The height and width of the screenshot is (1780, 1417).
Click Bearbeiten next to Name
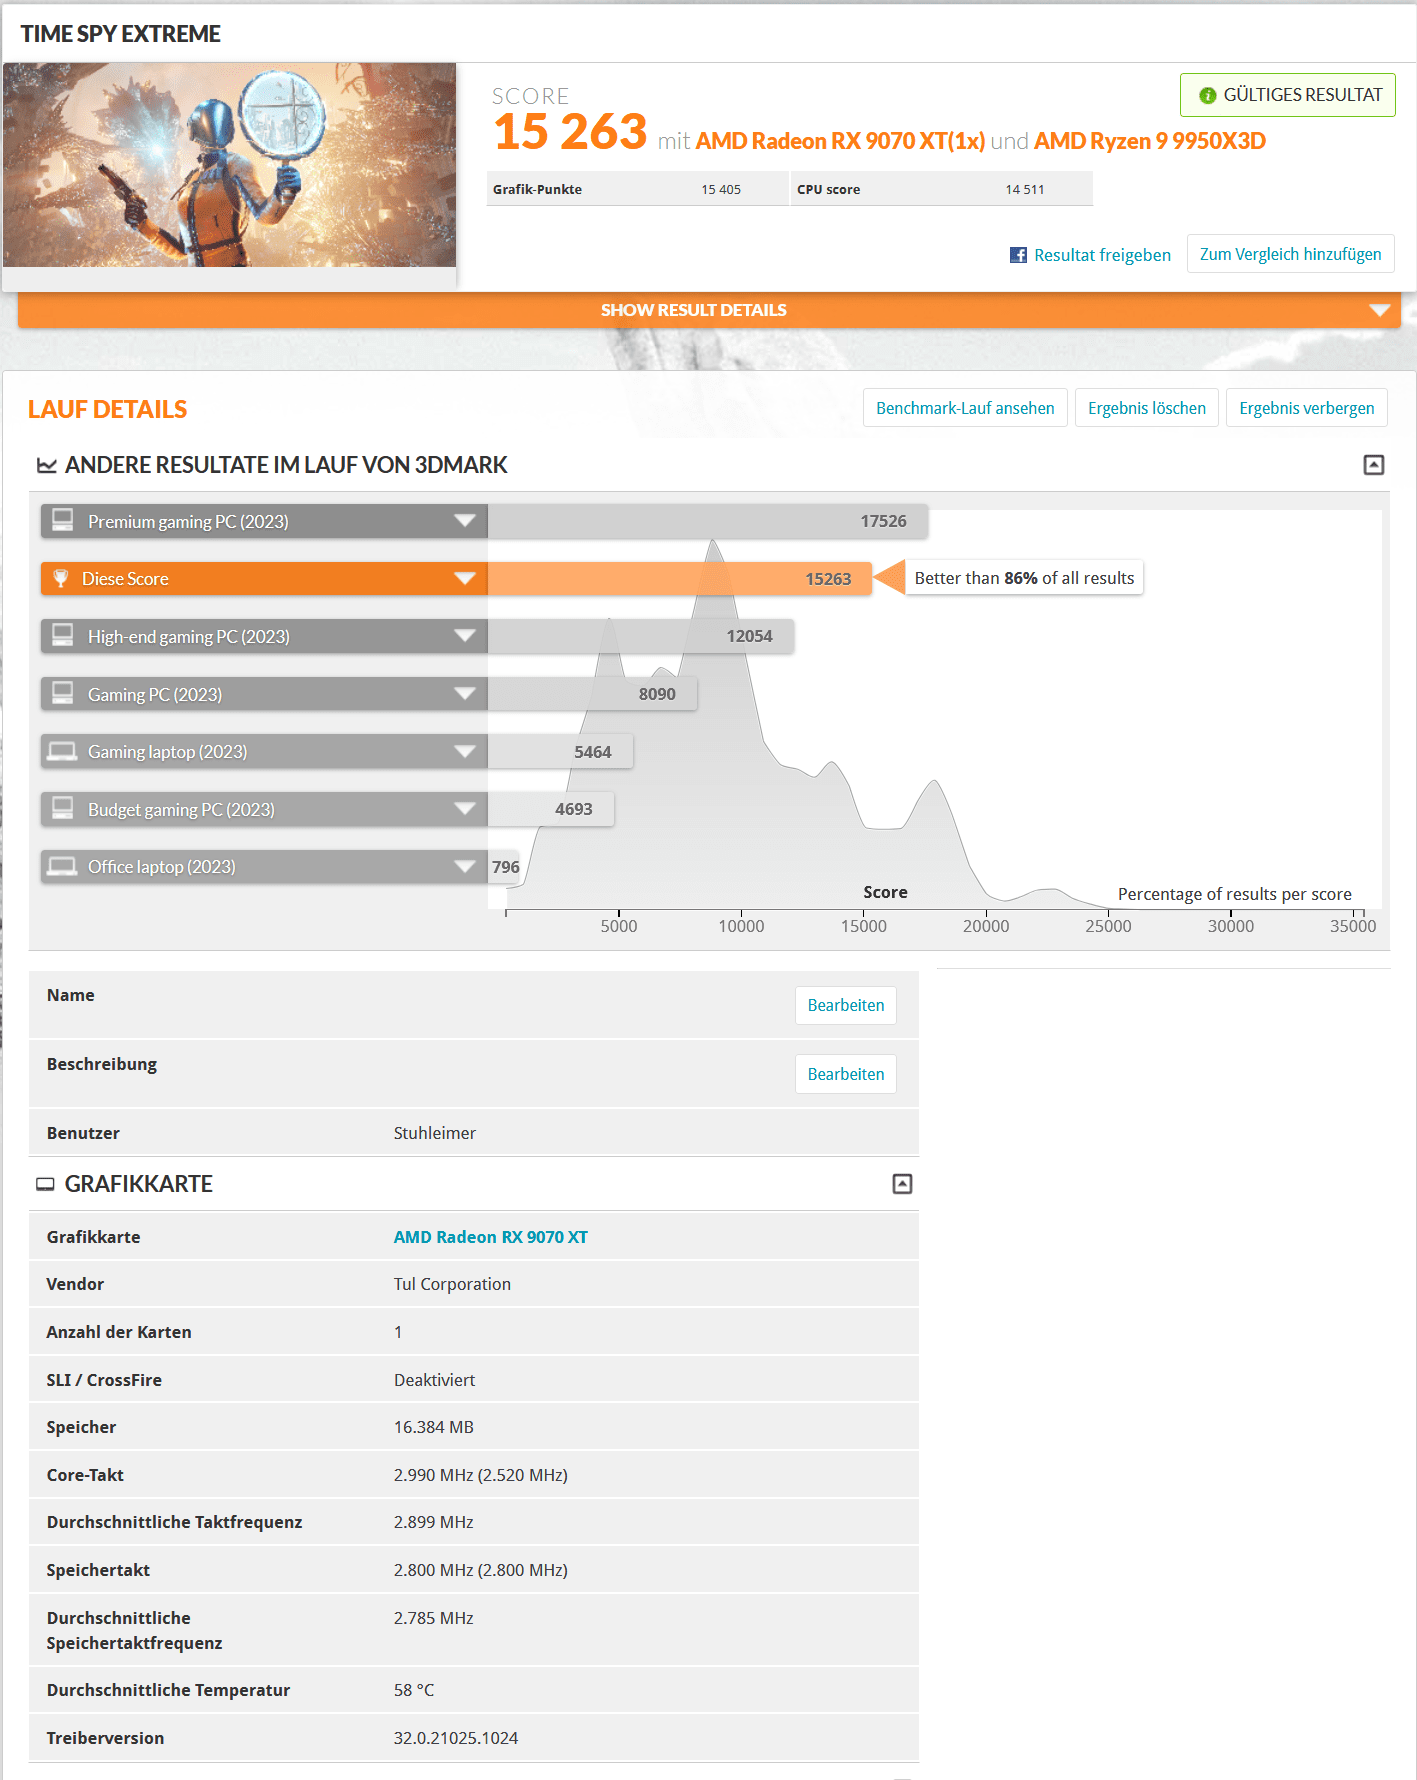click(846, 1005)
